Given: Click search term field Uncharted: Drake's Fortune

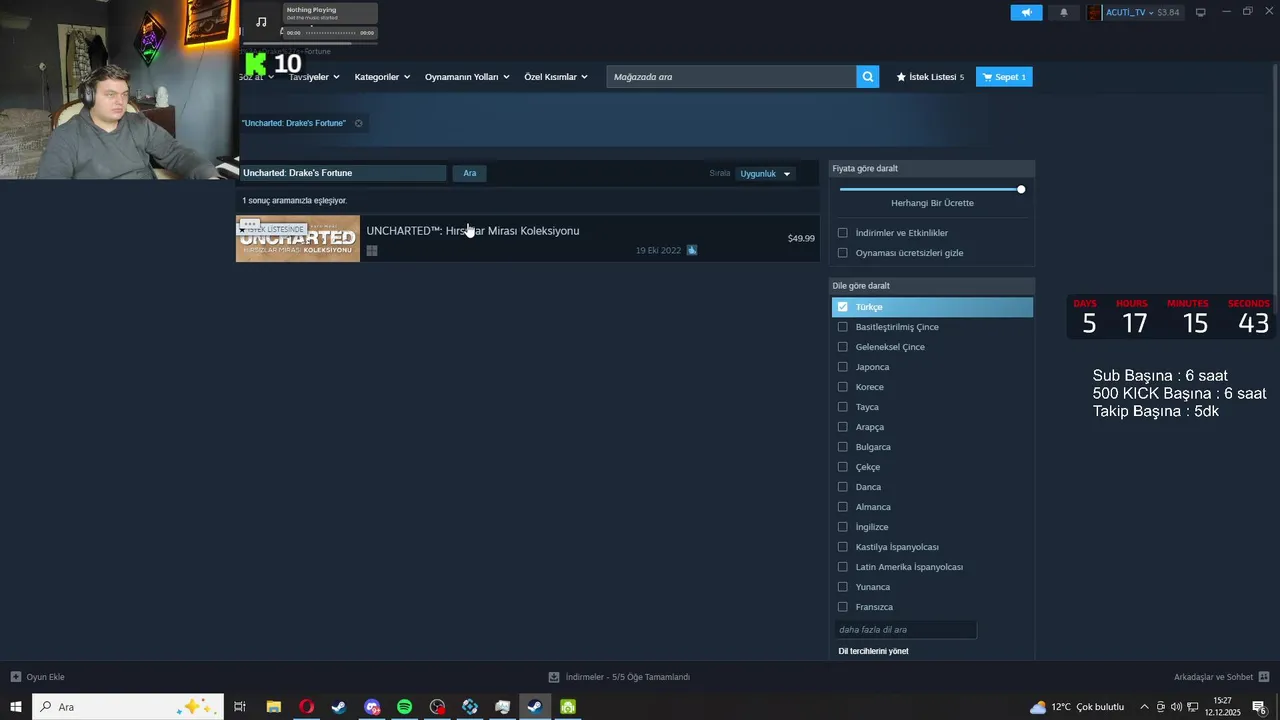Looking at the screenshot, I should coord(342,173).
